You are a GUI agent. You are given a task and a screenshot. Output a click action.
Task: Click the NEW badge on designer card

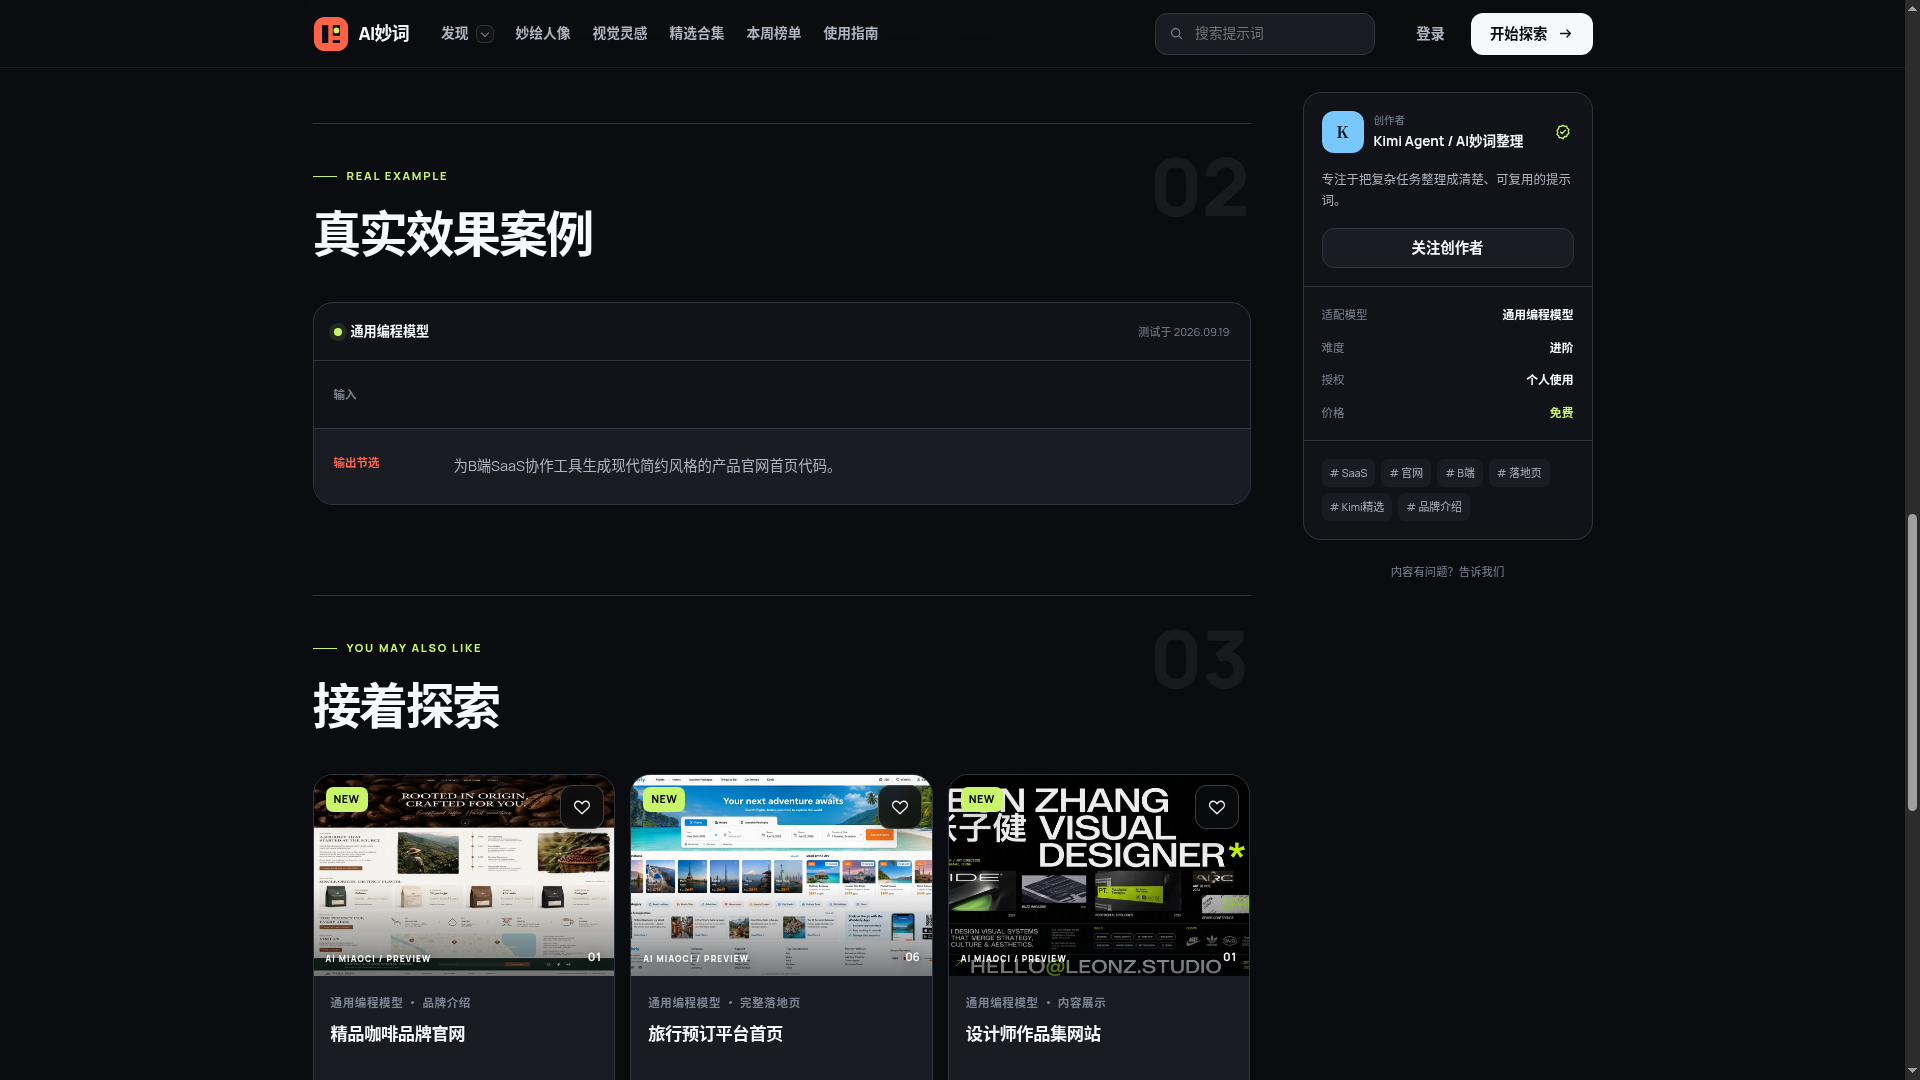[x=981, y=799]
